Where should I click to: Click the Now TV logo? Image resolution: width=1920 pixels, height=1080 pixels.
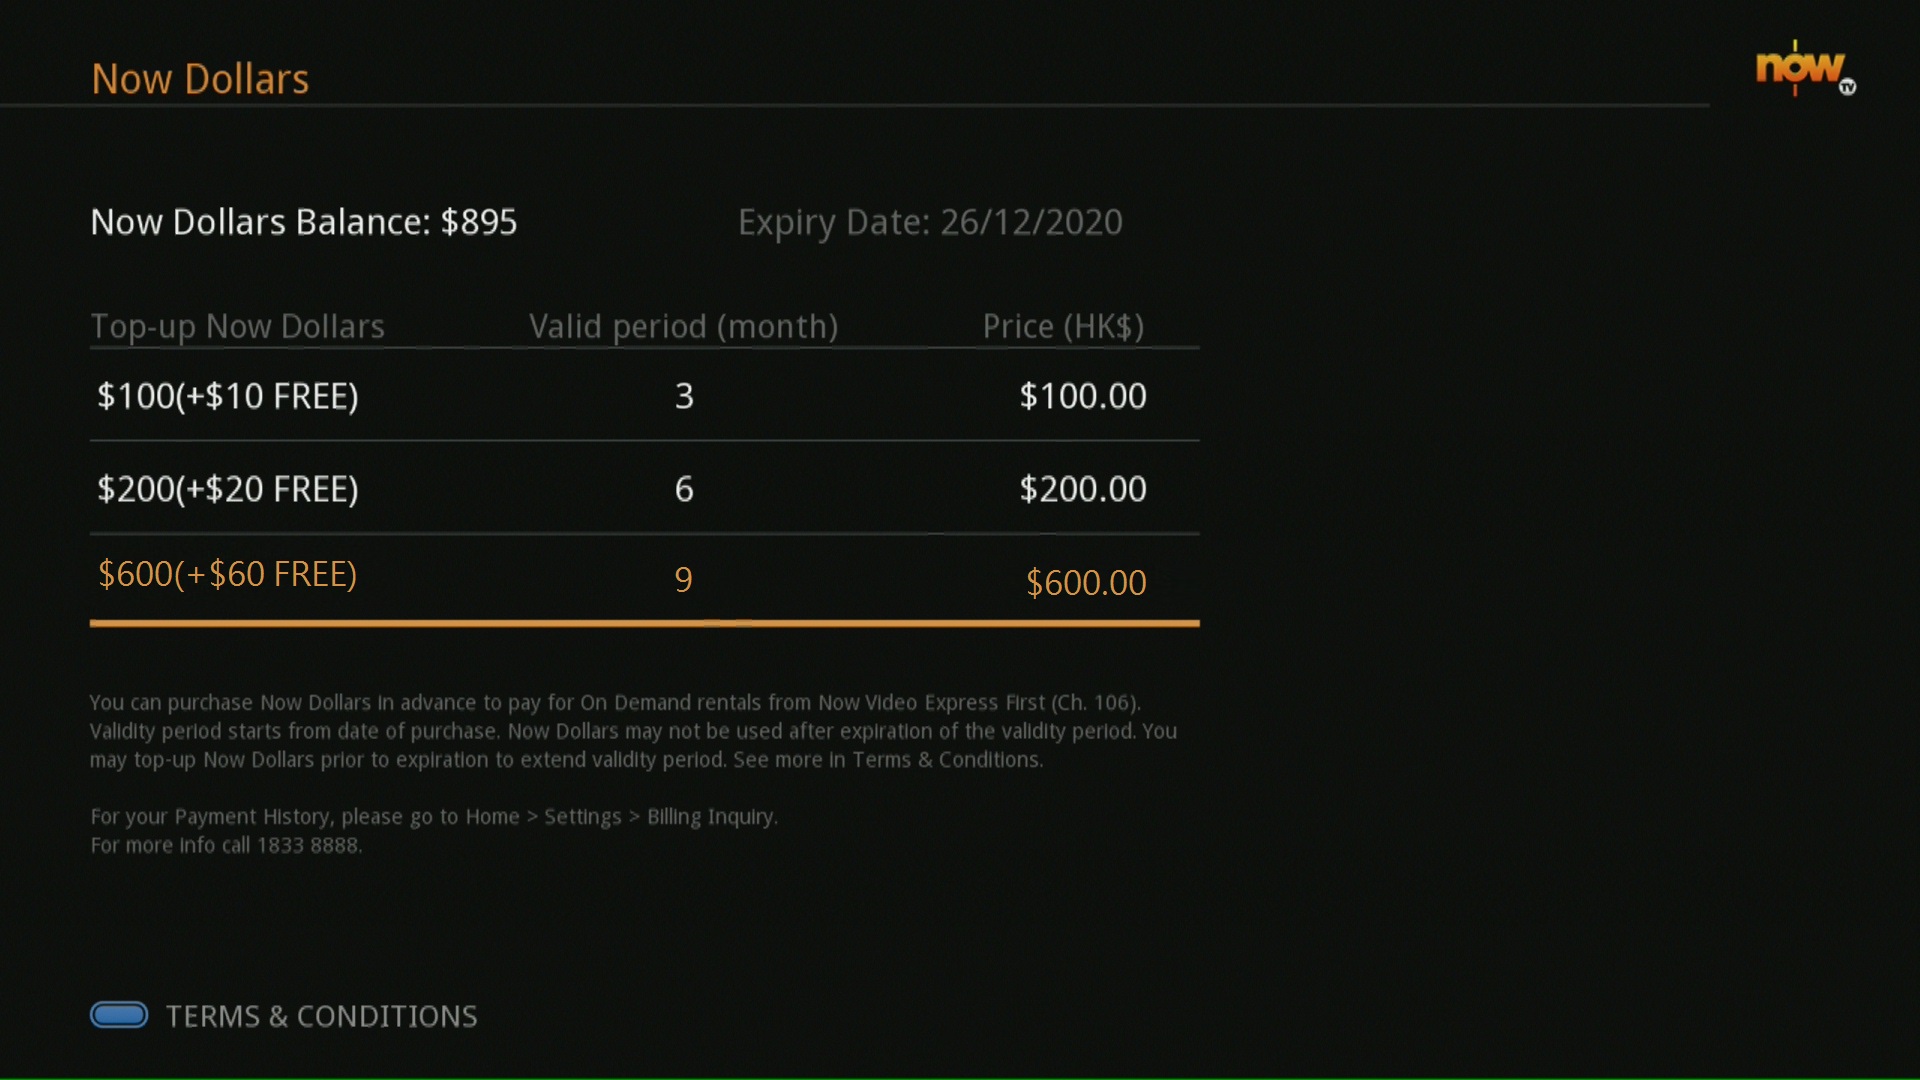[x=1806, y=69]
